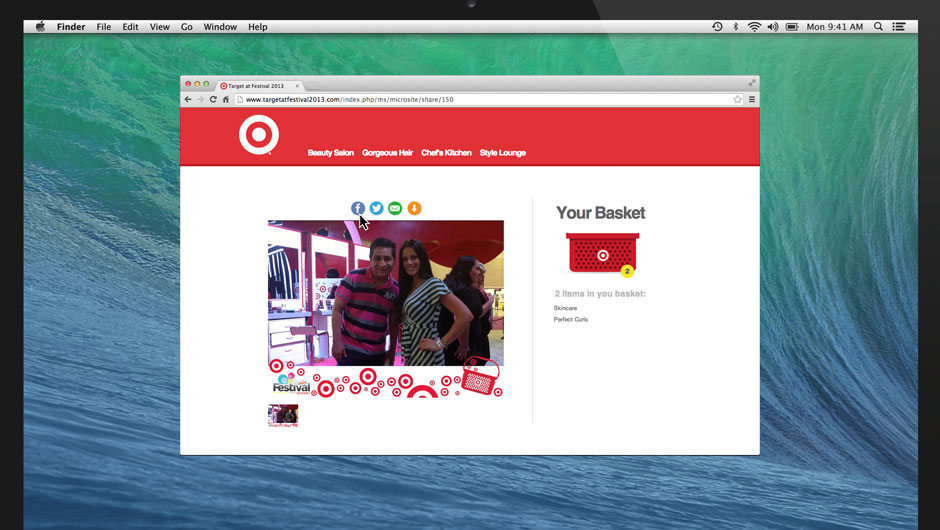Open Chef's Kitchen link
This screenshot has height=530, width=940.
pyautogui.click(x=446, y=153)
